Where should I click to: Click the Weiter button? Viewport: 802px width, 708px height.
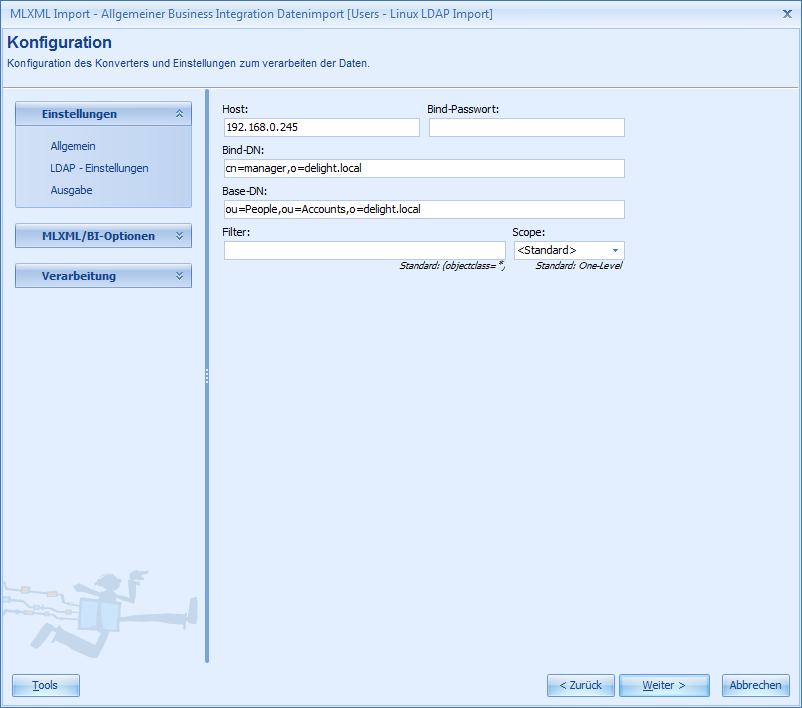[663, 685]
